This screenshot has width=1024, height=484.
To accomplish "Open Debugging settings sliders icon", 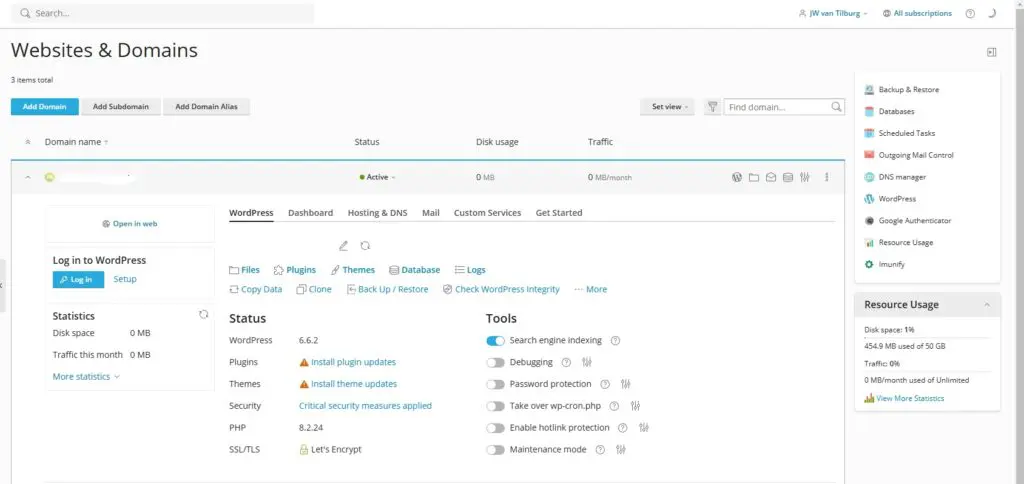I will coord(586,362).
